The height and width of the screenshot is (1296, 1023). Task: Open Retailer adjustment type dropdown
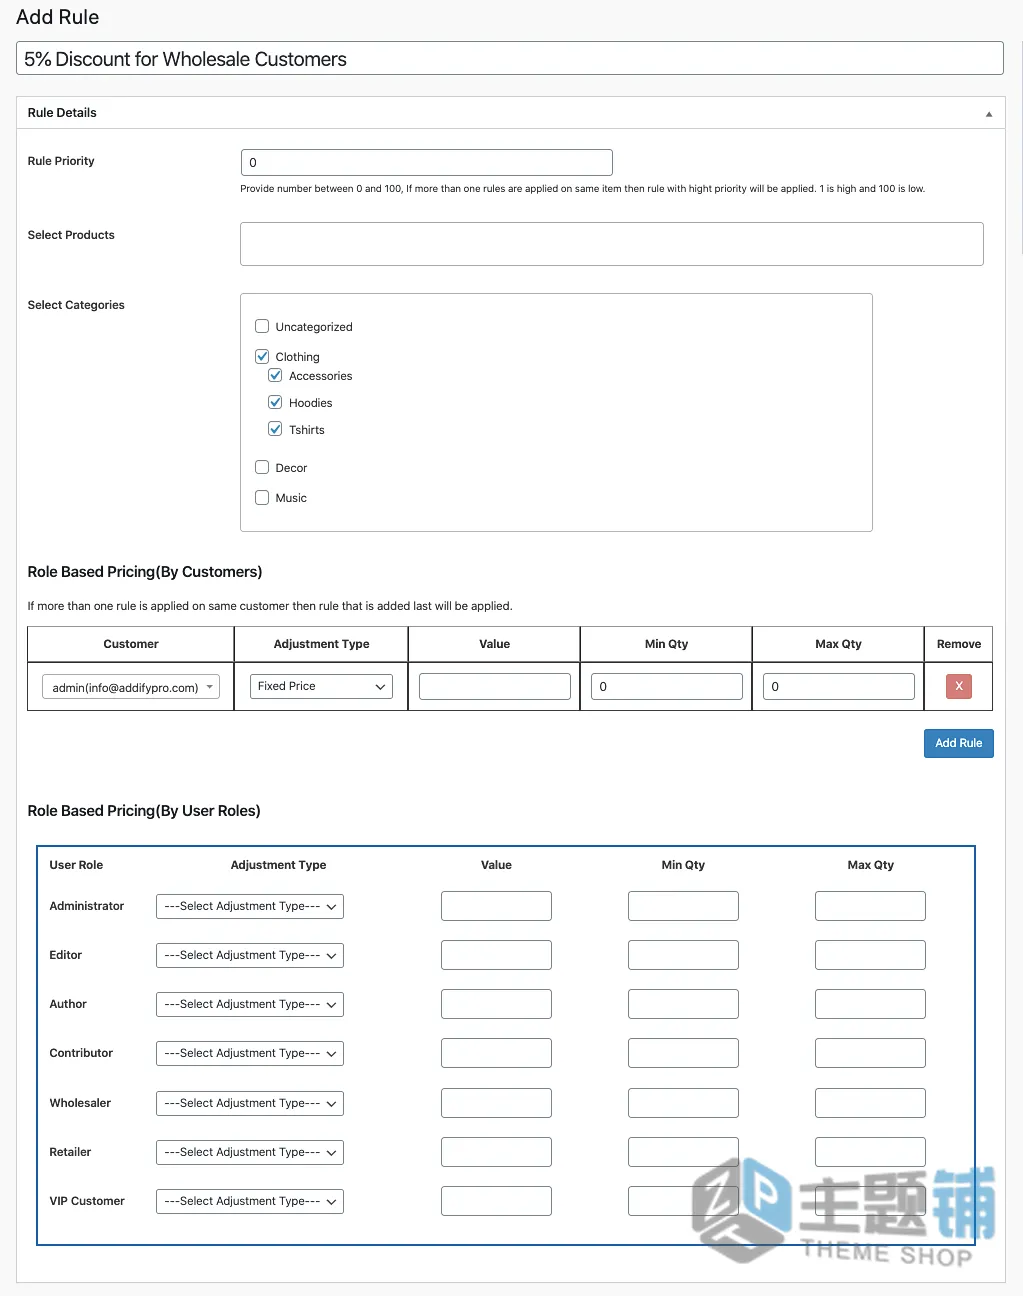(x=250, y=1152)
